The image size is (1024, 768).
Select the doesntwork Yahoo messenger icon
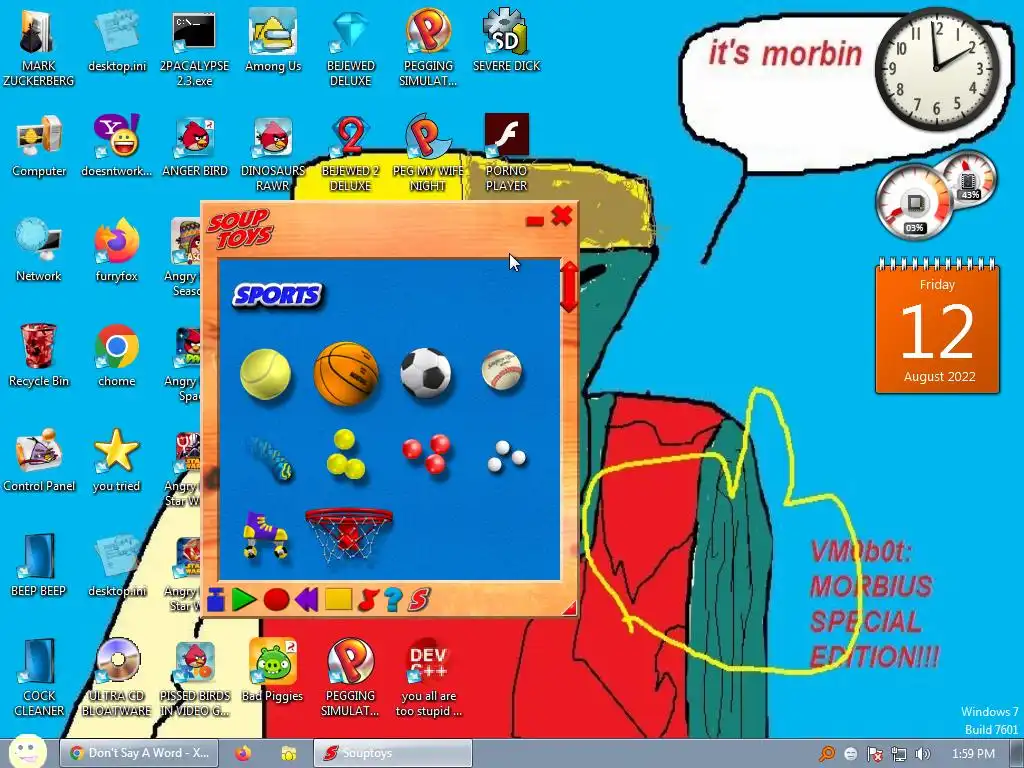(116, 147)
